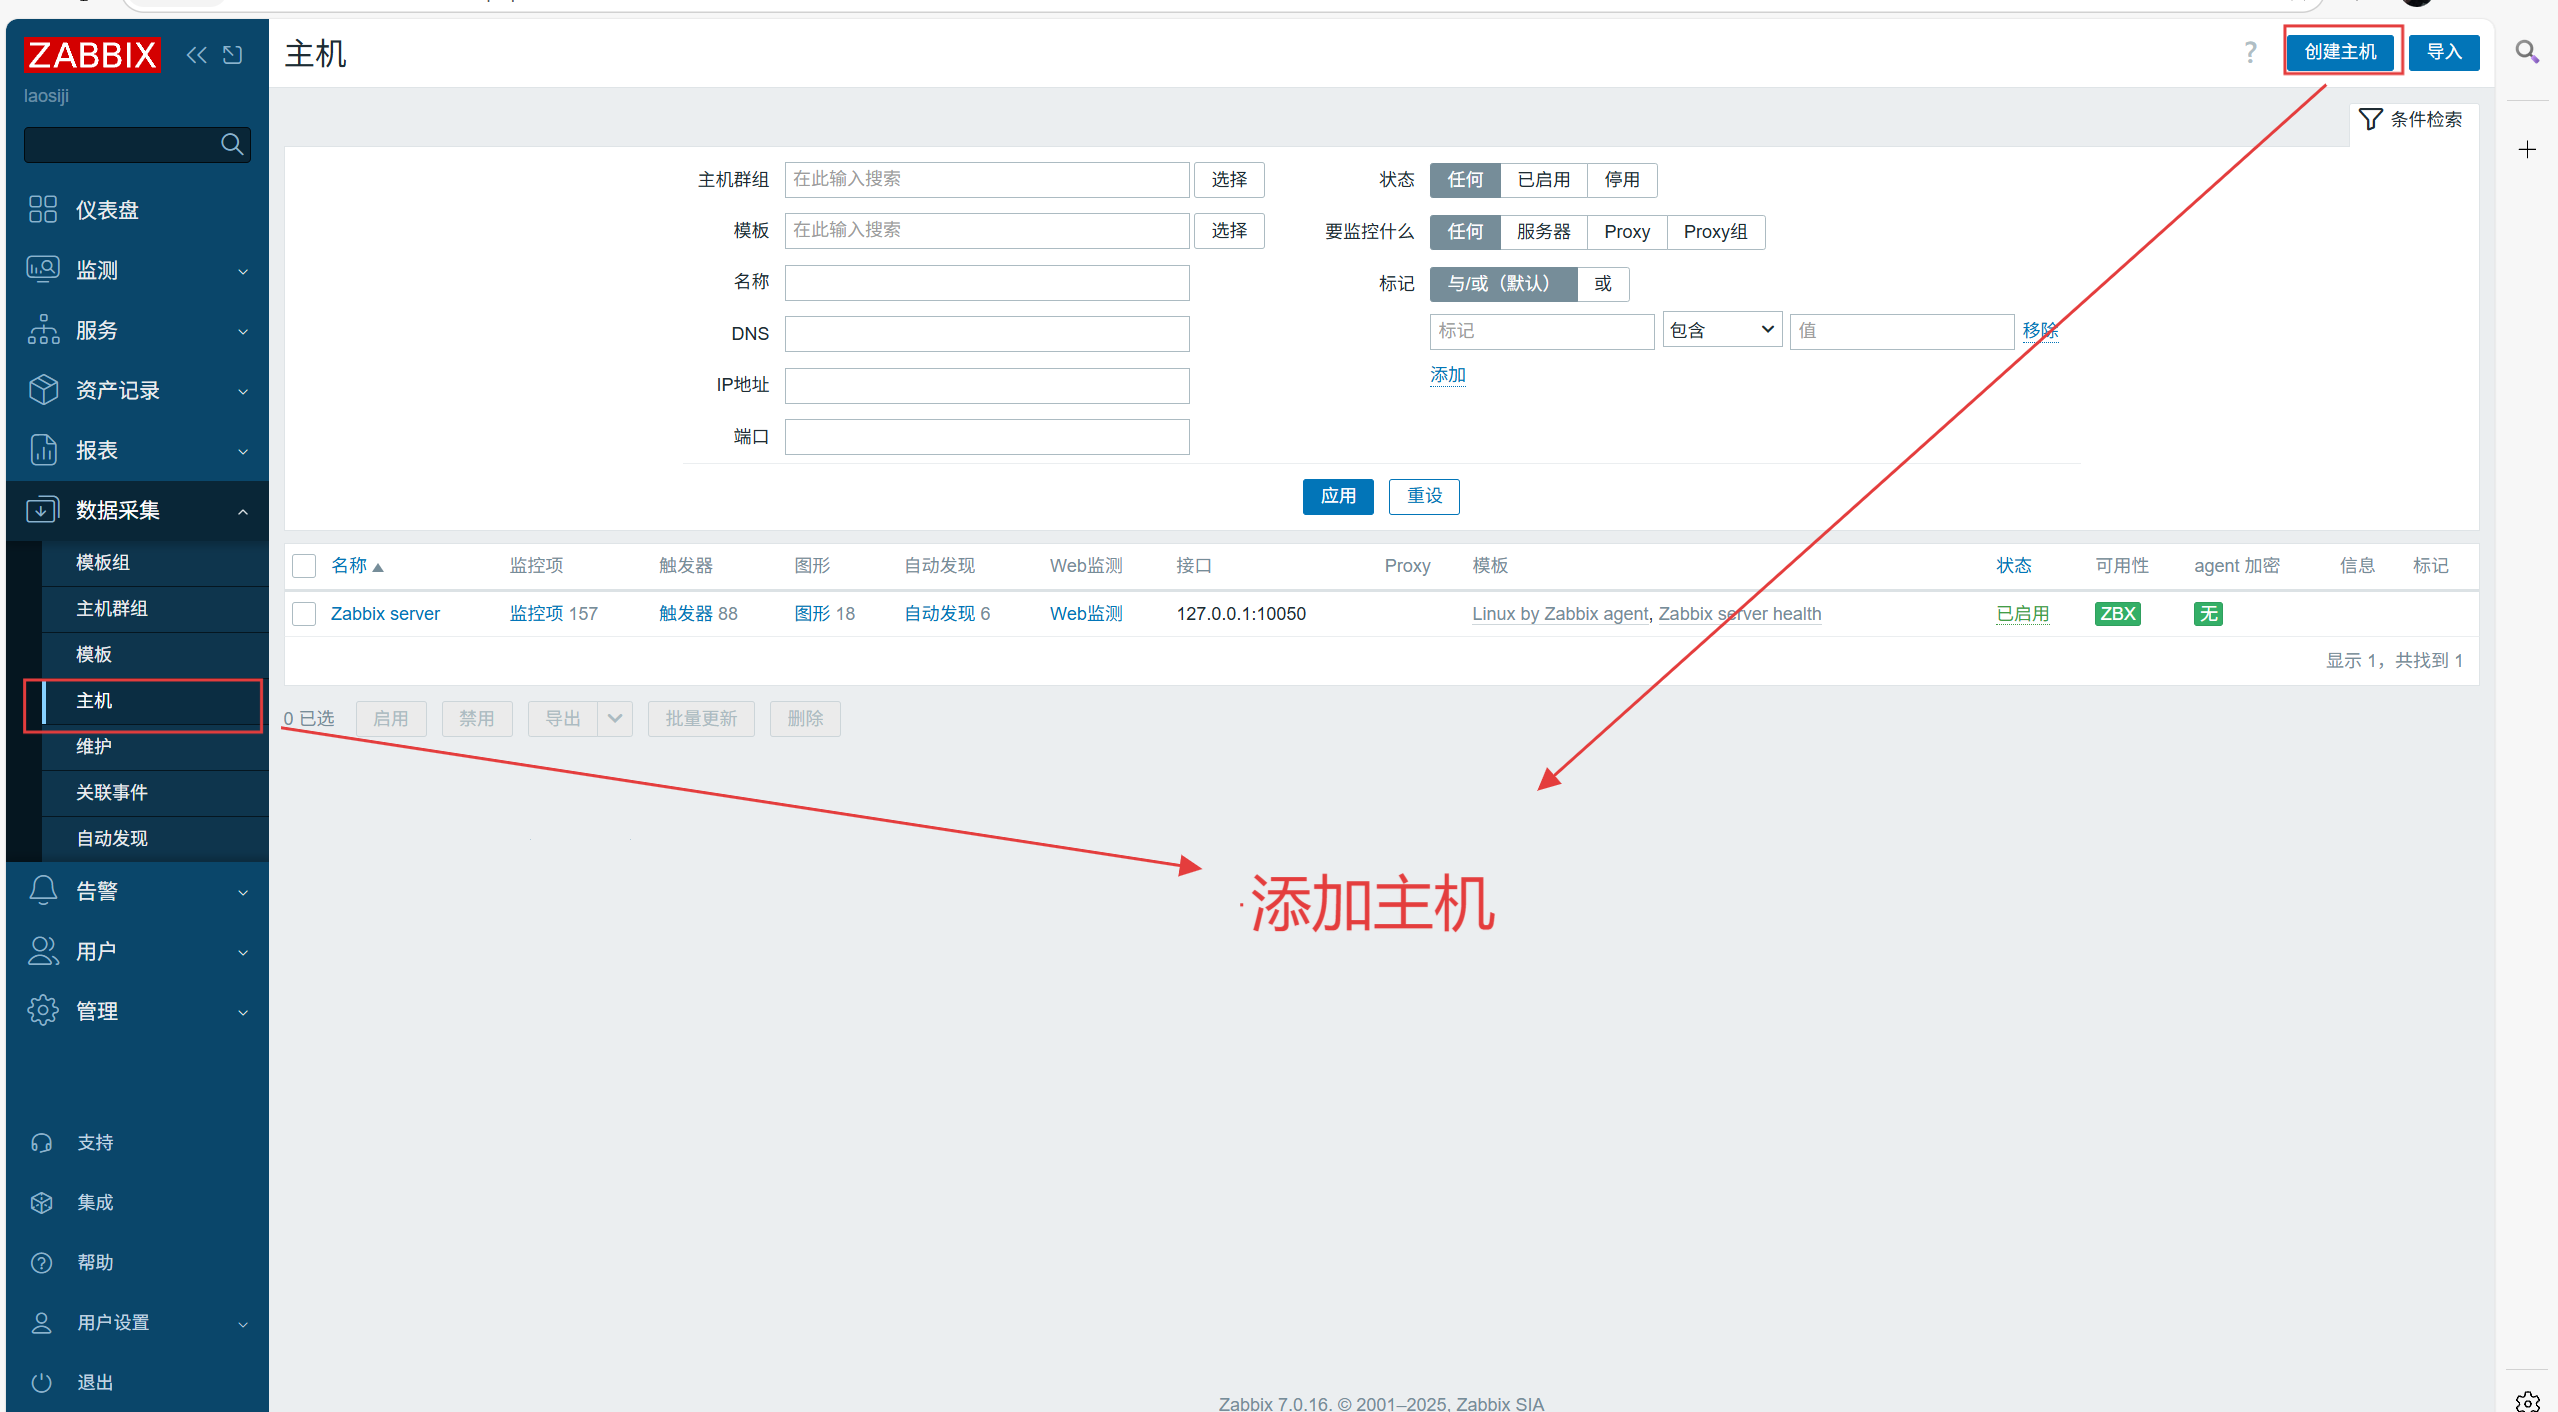Set 标记 mode to 或
The width and height of the screenshot is (2558, 1412).
tap(1603, 284)
